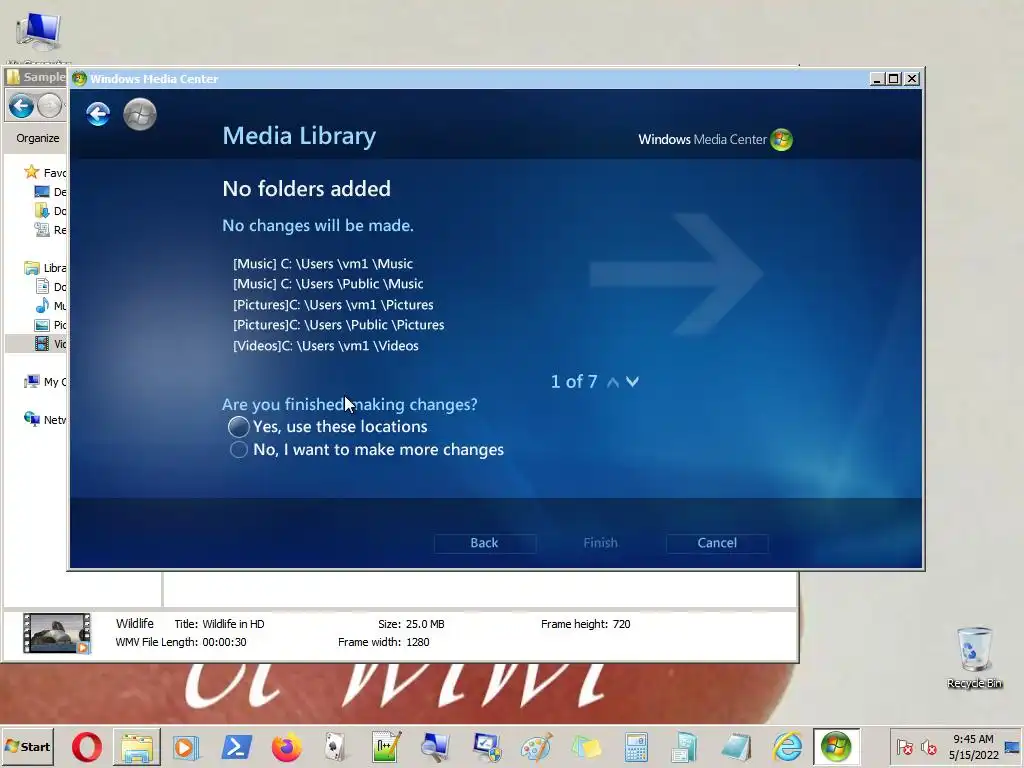Click muted volume icon in tray
Viewport: 1024px width, 768px height.
(928, 747)
